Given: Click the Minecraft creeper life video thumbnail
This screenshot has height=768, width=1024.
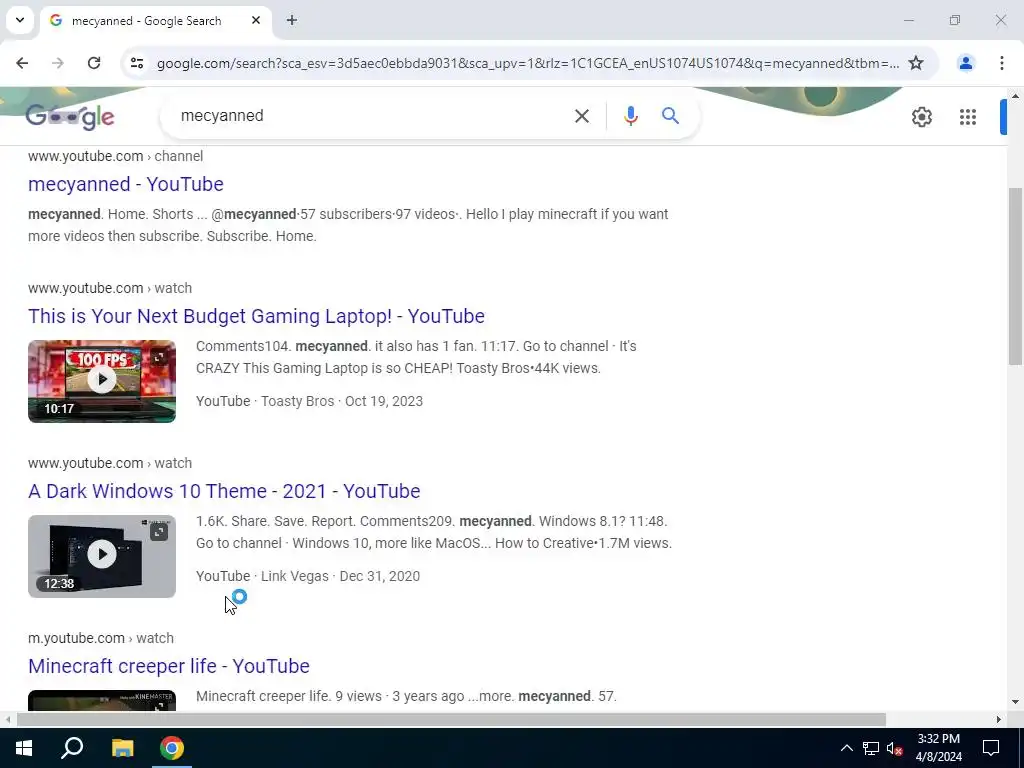Looking at the screenshot, I should click(x=102, y=701).
